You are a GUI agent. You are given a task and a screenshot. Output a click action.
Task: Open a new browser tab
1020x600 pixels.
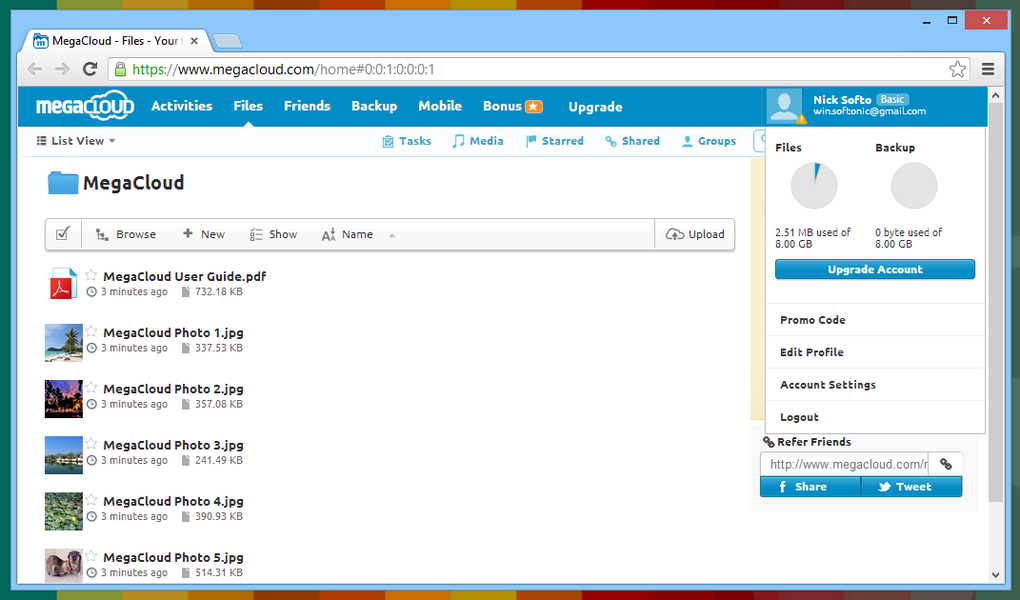click(227, 41)
